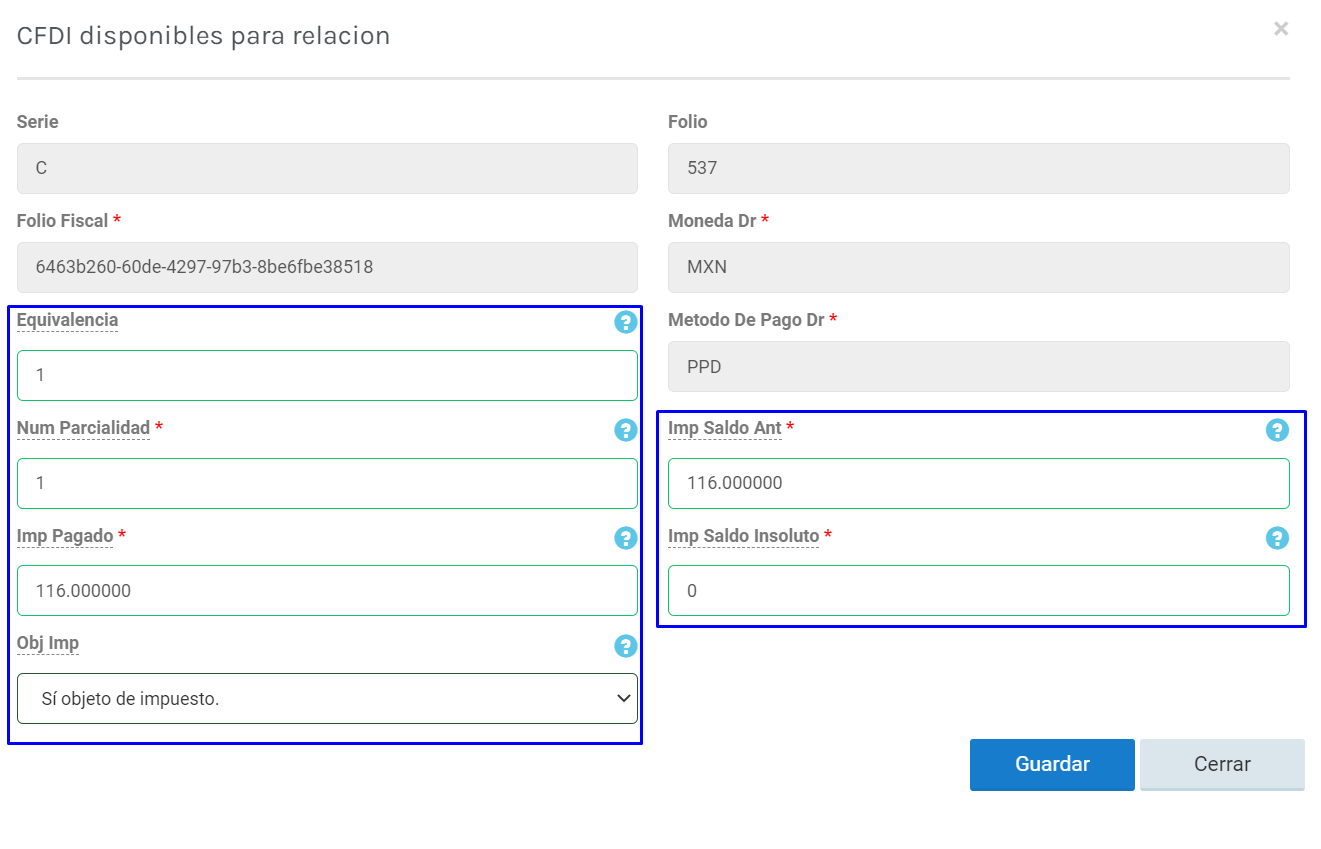Click the disabled Serie field
Screen dimensions: 1321x849
[327, 168]
